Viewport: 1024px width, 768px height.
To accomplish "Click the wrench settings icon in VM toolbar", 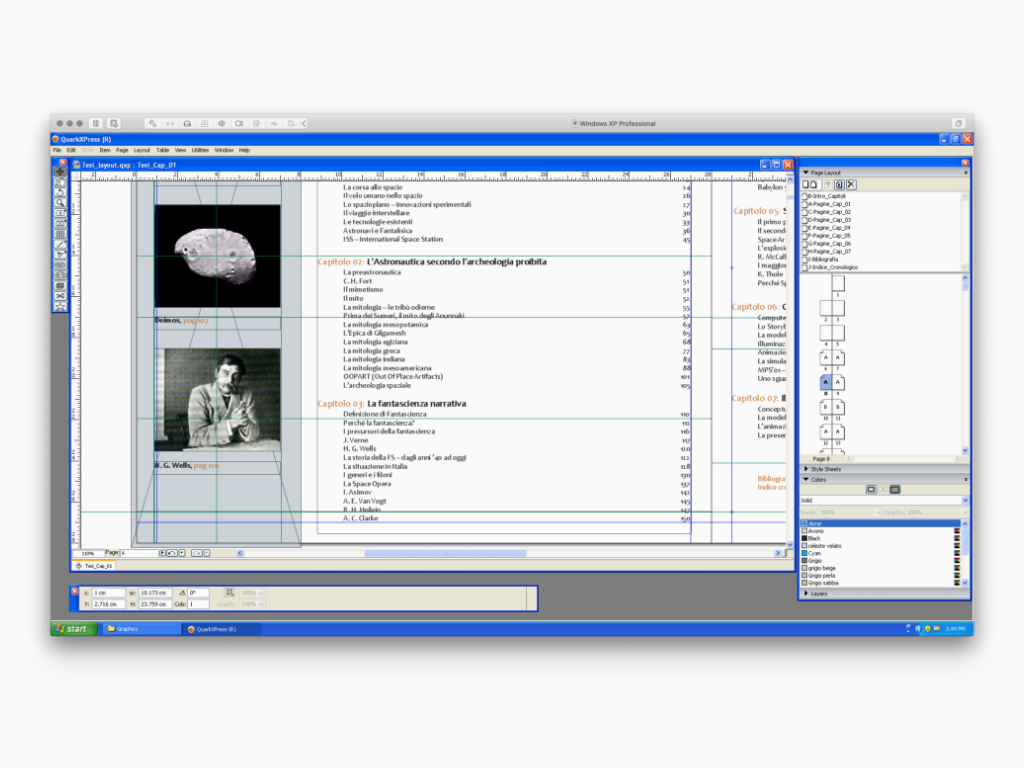I will [152, 123].
